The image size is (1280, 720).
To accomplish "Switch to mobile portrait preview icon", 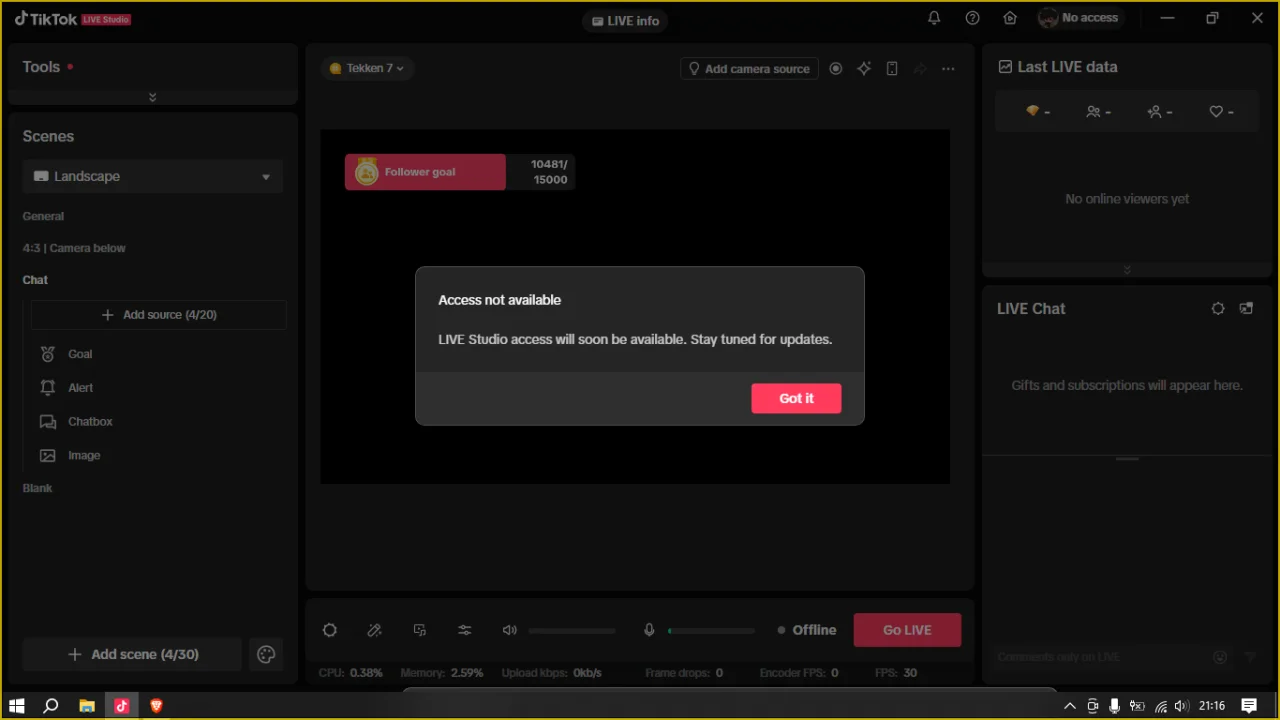I will point(892,69).
